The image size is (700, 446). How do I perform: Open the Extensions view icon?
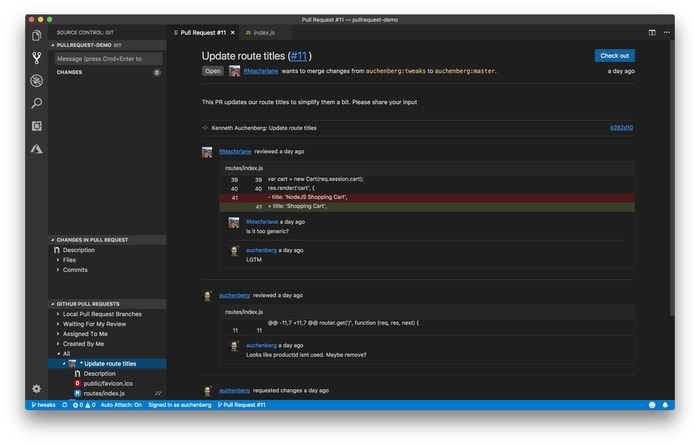[x=37, y=126]
